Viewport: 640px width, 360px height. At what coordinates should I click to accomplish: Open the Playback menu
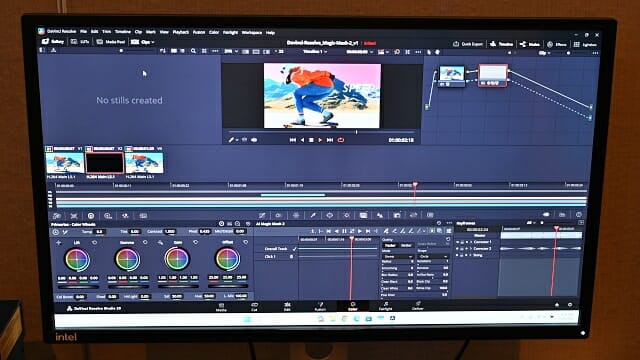[x=180, y=32]
